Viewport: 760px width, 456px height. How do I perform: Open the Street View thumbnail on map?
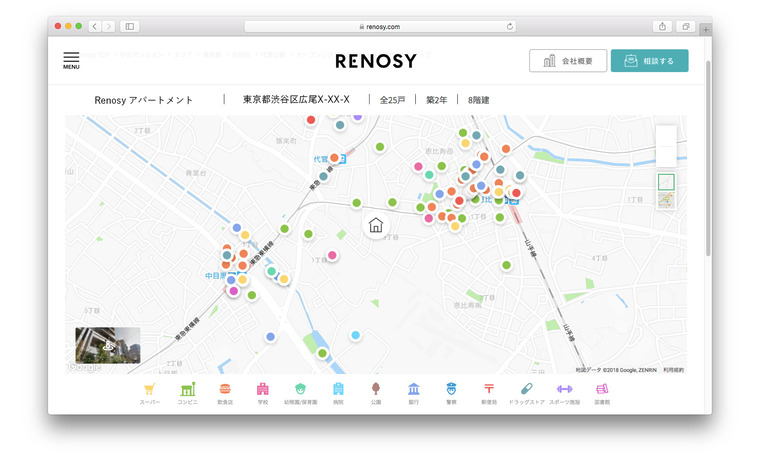coord(107,345)
